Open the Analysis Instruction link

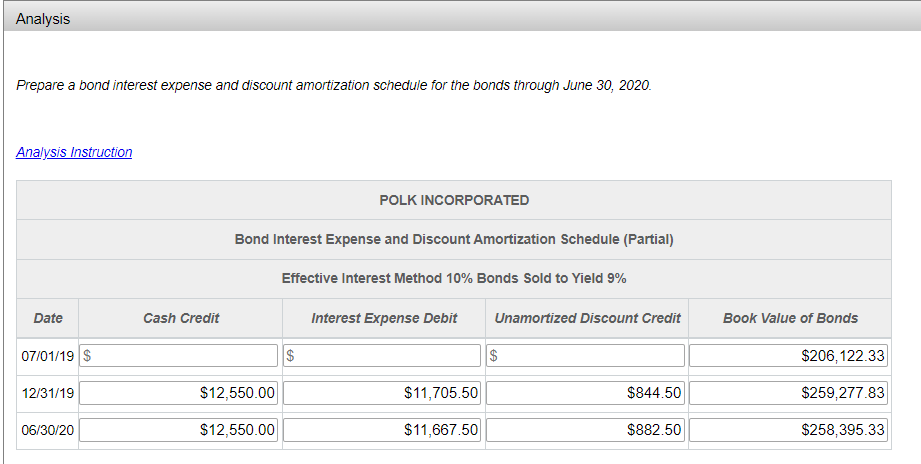coord(74,152)
